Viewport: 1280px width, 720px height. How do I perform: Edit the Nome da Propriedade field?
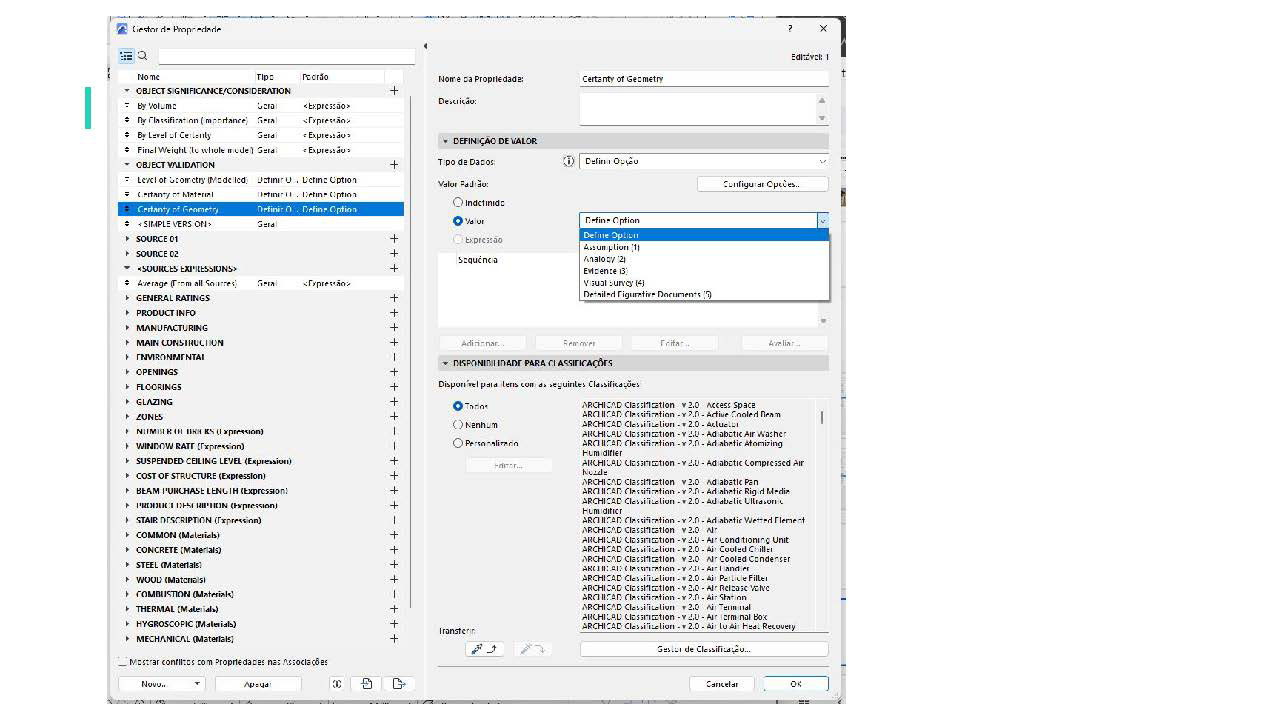click(x=704, y=79)
